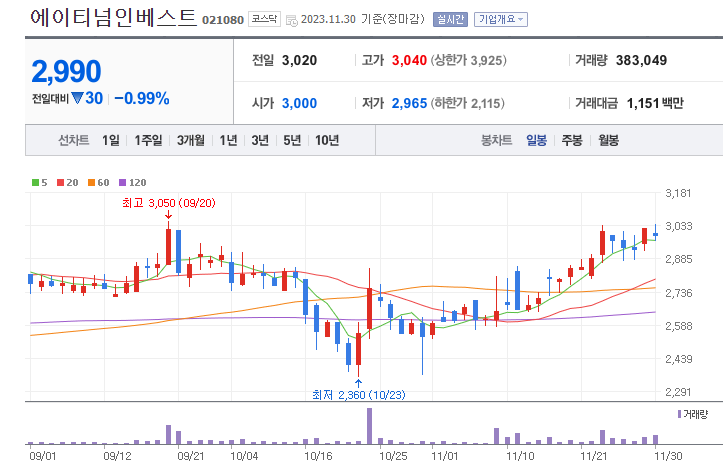Click the 하한가 2,115 text
This screenshot has width=723, height=469.
pos(468,103)
